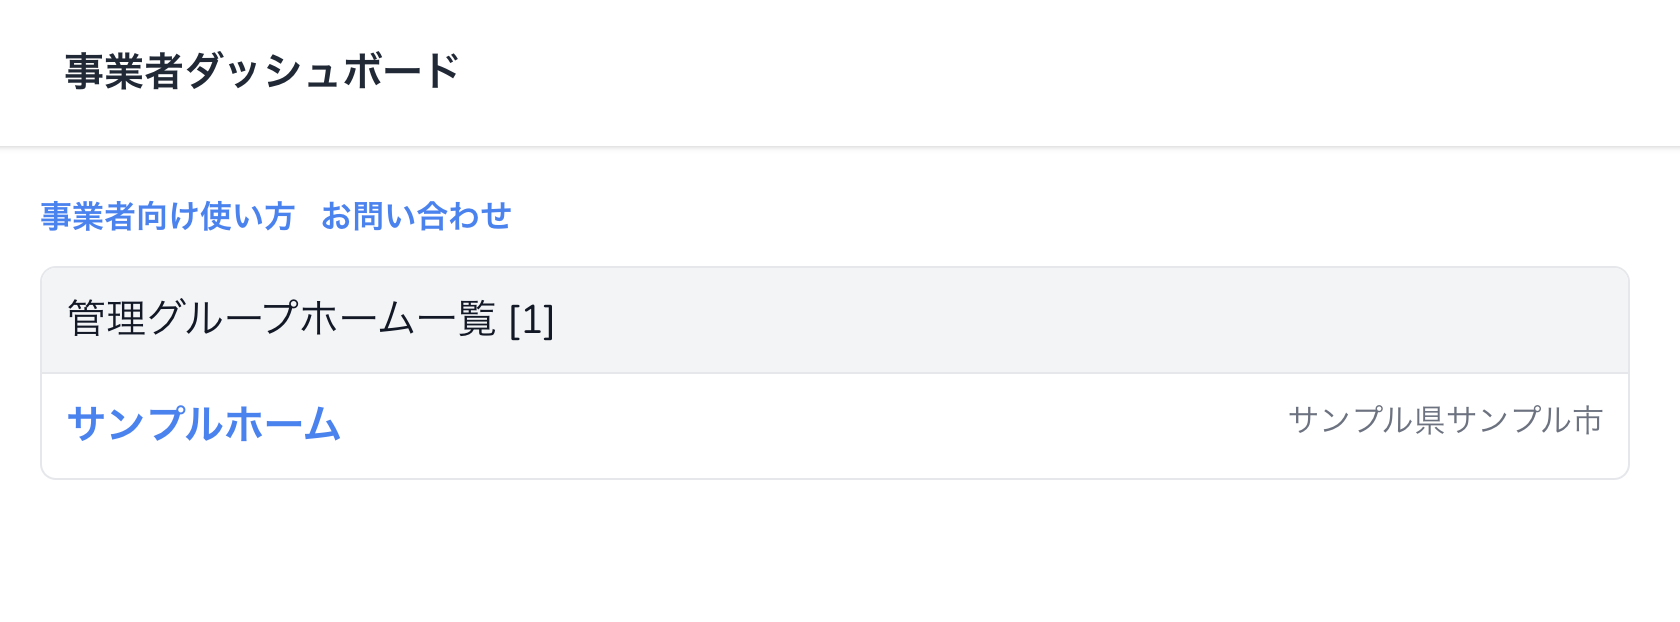Image resolution: width=1680 pixels, height=622 pixels.
Task: Click the サンプル県サンプル市 location text
Action: click(1445, 421)
